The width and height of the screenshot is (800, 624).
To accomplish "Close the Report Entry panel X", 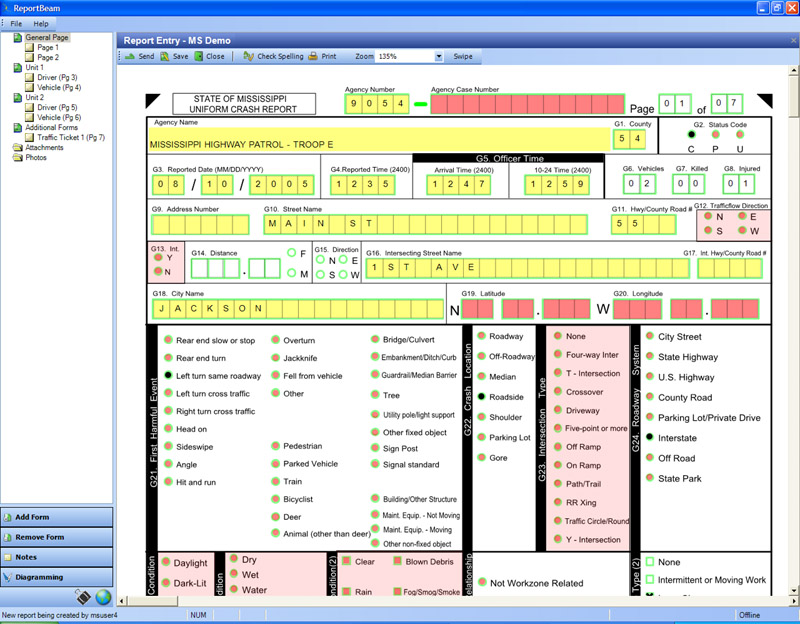I will tap(793, 40).
